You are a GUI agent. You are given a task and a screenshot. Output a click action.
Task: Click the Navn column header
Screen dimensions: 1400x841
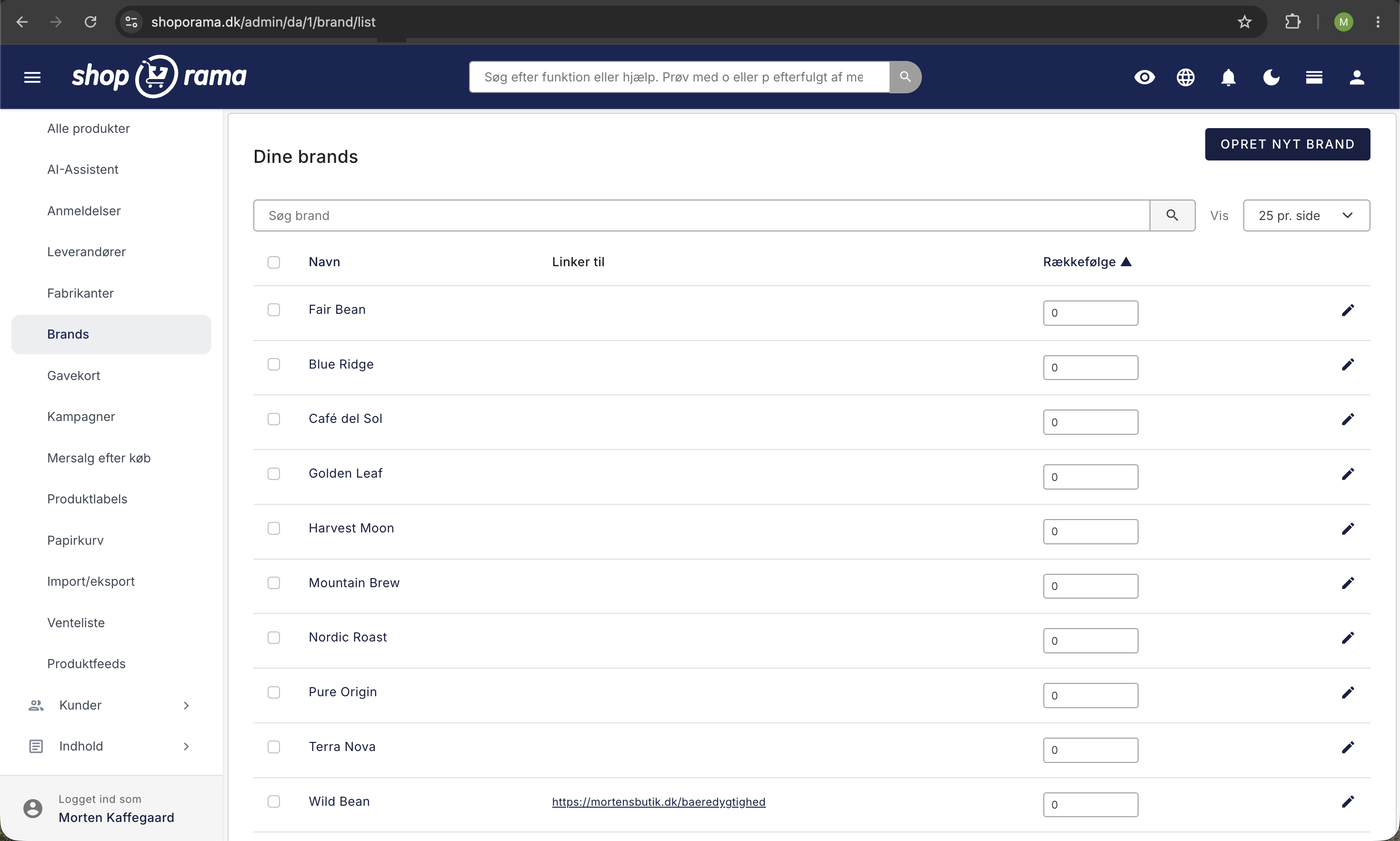pos(324,262)
